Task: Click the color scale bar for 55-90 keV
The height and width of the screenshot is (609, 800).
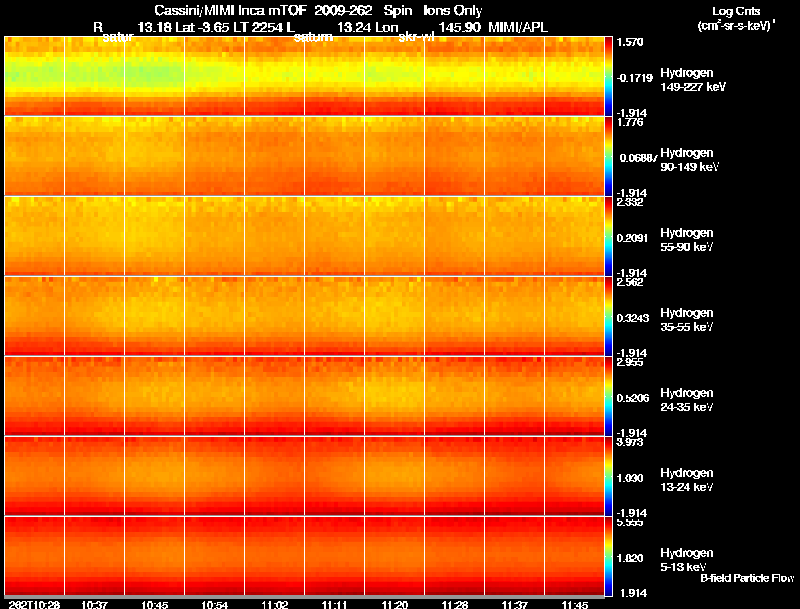Action: point(608,236)
